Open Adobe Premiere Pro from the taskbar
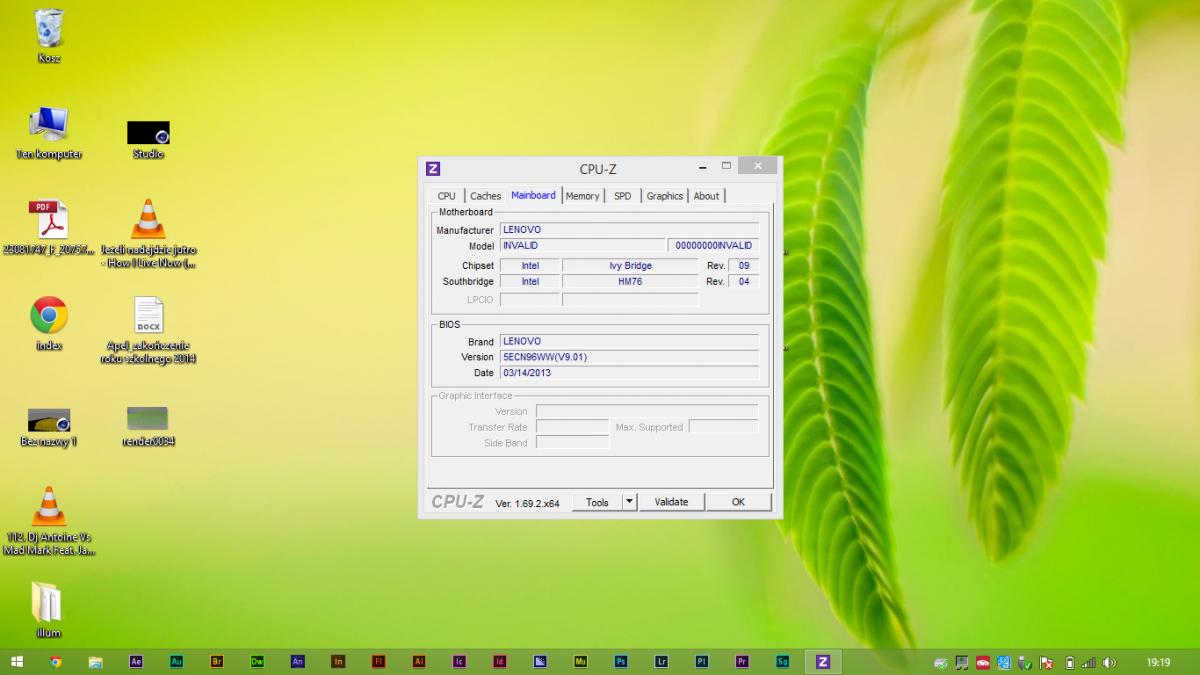1200x675 pixels. pyautogui.click(x=742, y=662)
